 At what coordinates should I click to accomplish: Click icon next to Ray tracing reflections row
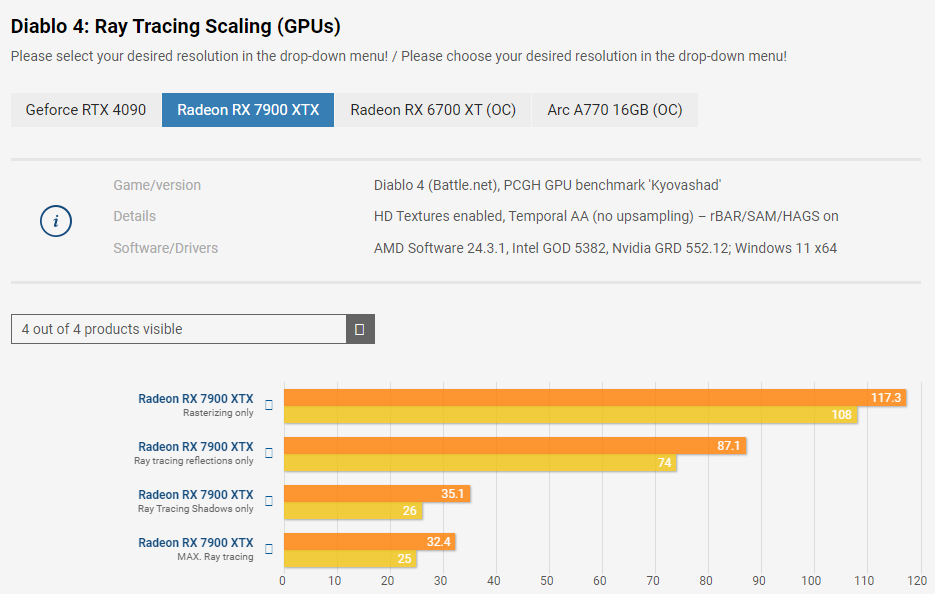(x=268, y=453)
